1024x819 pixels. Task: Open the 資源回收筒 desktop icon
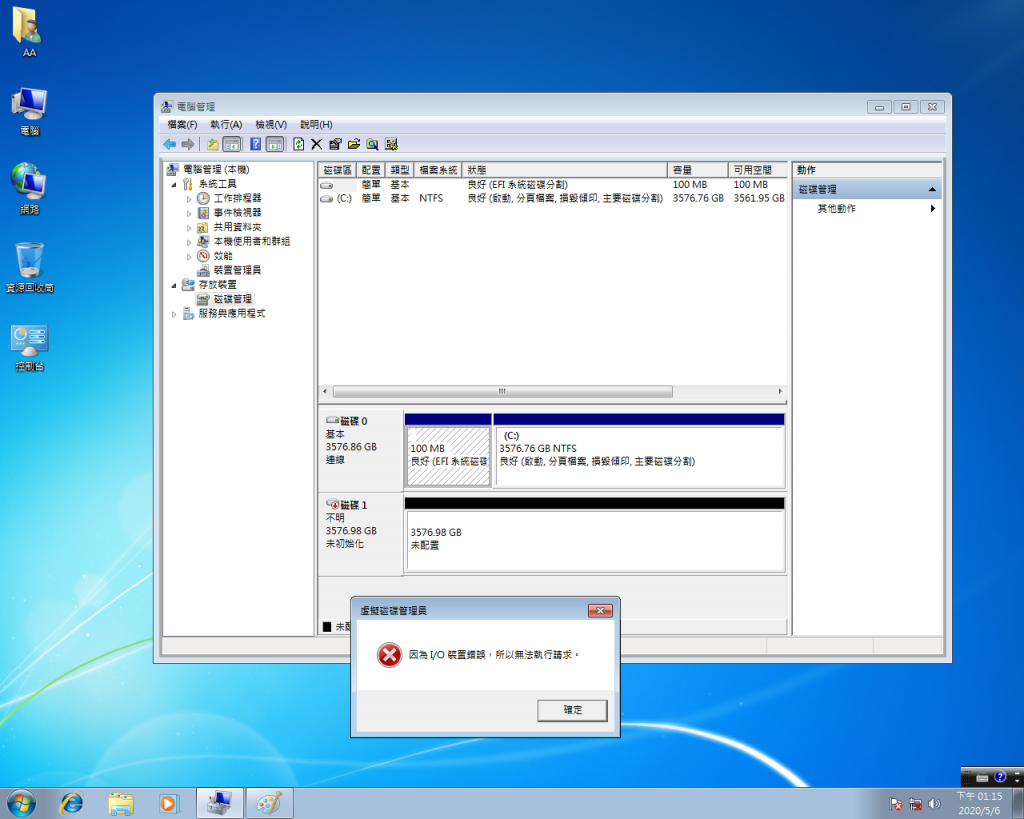pos(29,268)
